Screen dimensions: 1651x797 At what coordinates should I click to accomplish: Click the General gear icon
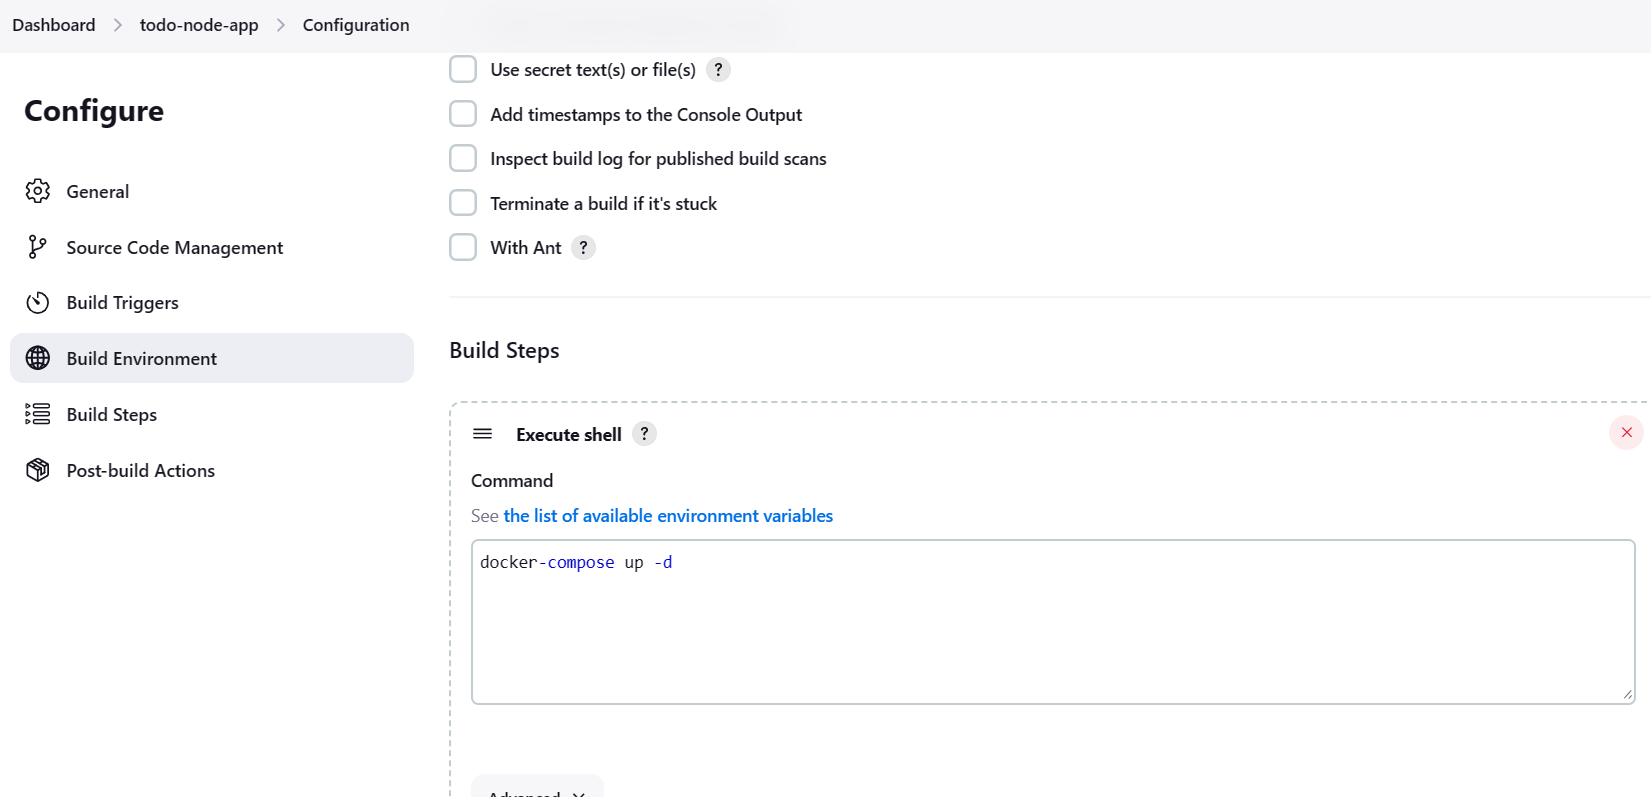(38, 191)
